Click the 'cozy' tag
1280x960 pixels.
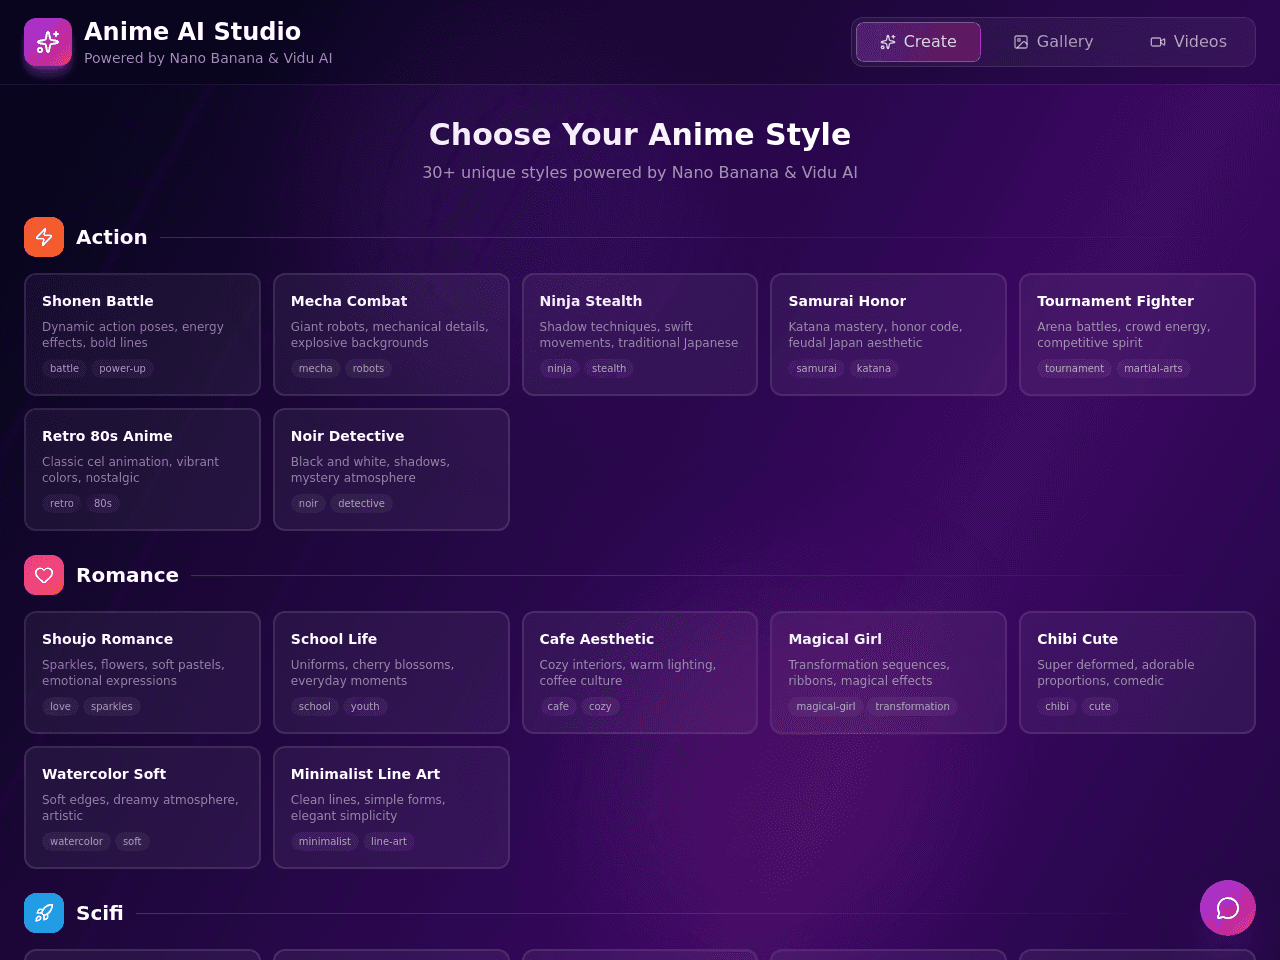pos(600,706)
